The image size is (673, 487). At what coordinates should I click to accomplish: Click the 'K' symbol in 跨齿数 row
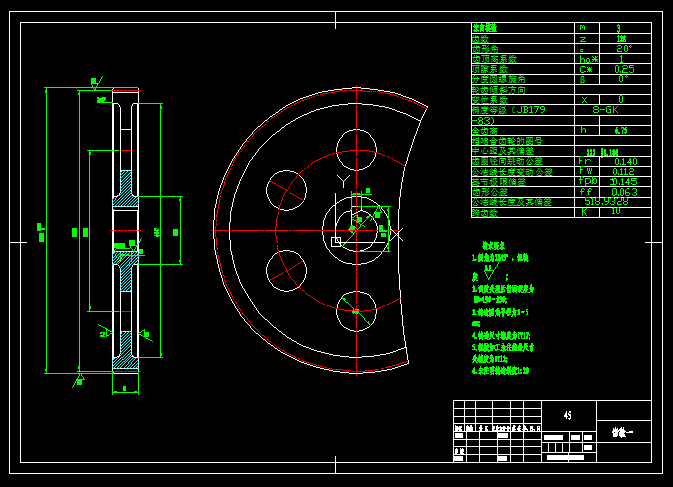point(584,212)
